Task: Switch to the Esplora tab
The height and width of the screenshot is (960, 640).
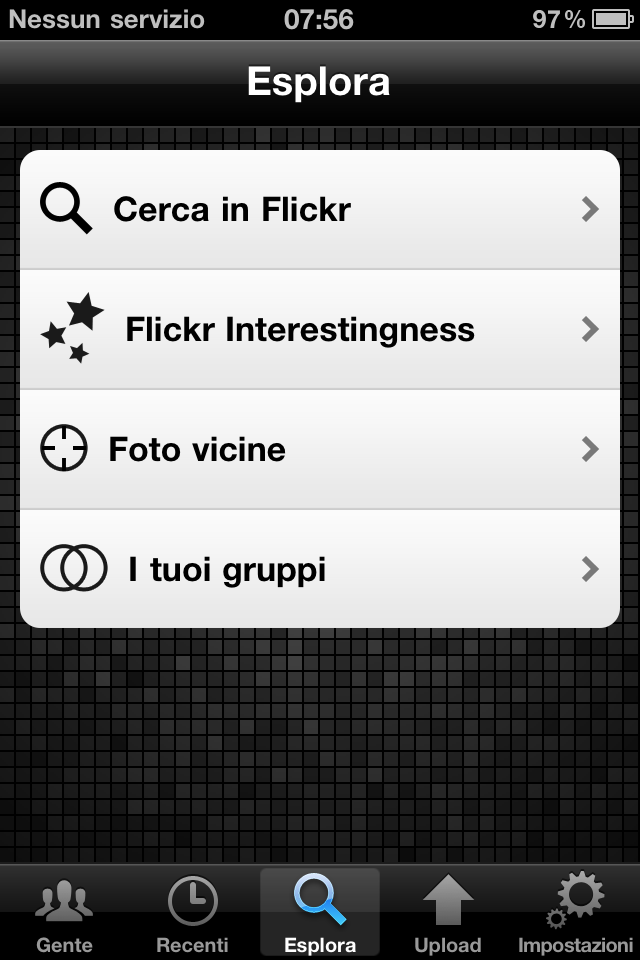Action: tap(320, 912)
